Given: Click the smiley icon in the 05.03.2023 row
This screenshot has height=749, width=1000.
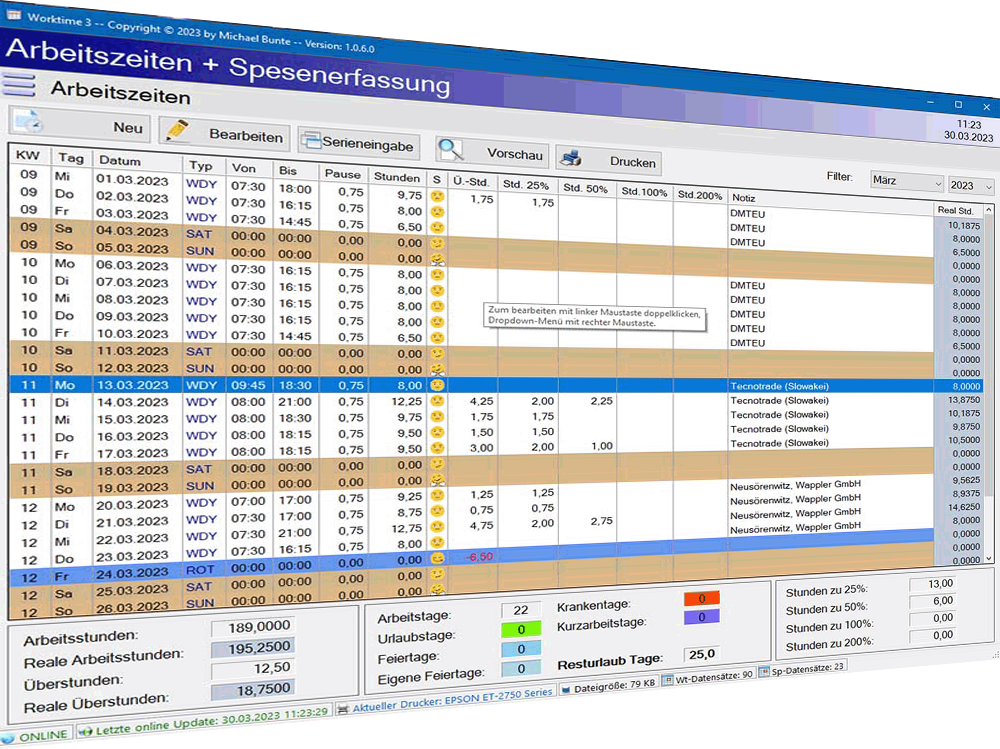Looking at the screenshot, I should [437, 259].
